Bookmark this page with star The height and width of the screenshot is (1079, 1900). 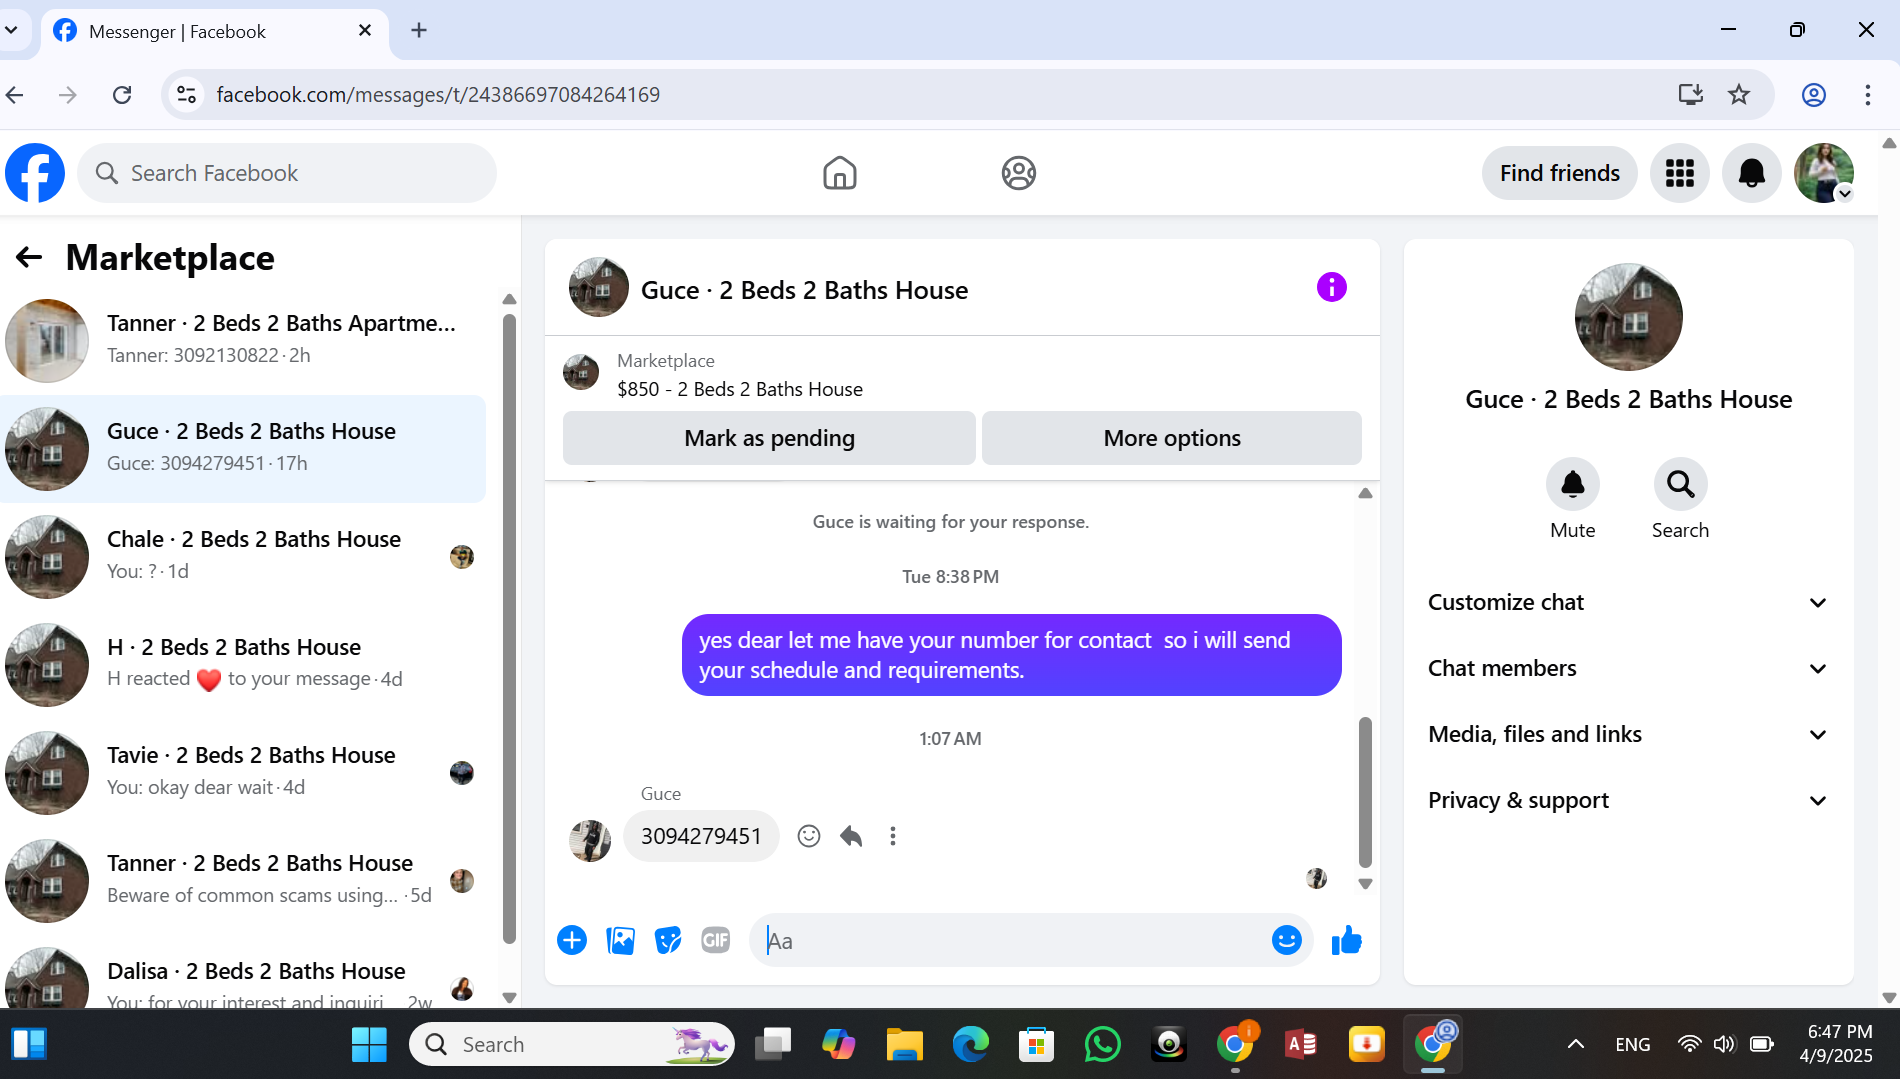pyautogui.click(x=1739, y=94)
